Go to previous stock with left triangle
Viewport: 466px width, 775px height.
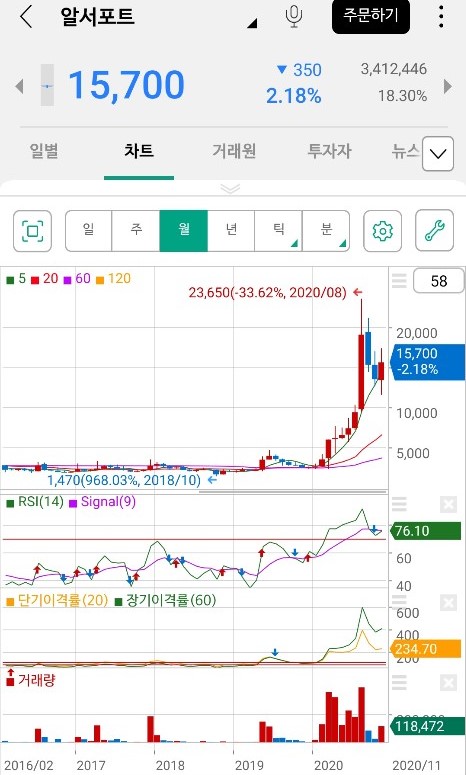(19, 86)
